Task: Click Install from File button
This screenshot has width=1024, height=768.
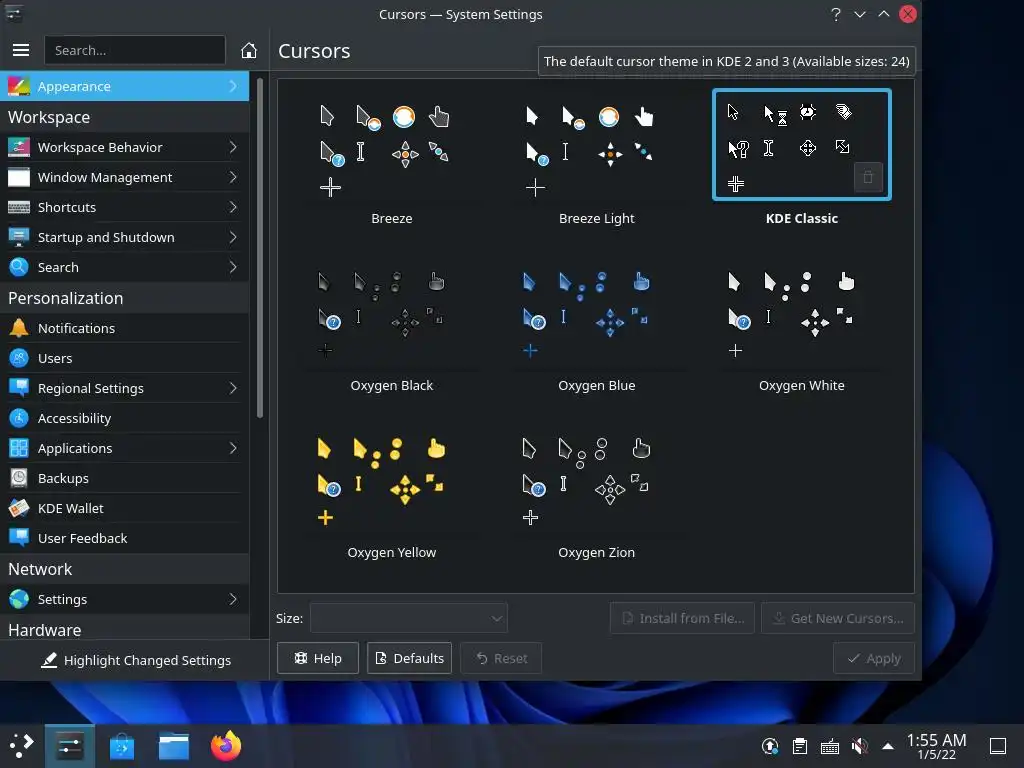Action: click(682, 618)
